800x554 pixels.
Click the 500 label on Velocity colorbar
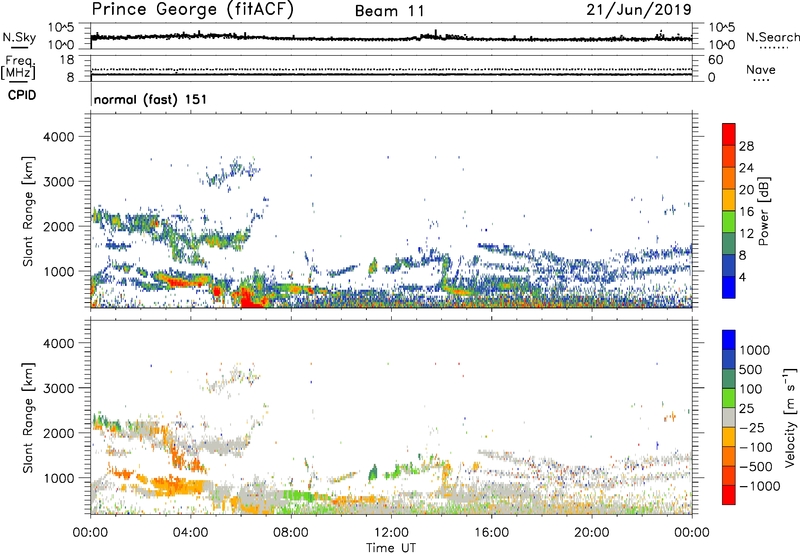click(751, 369)
